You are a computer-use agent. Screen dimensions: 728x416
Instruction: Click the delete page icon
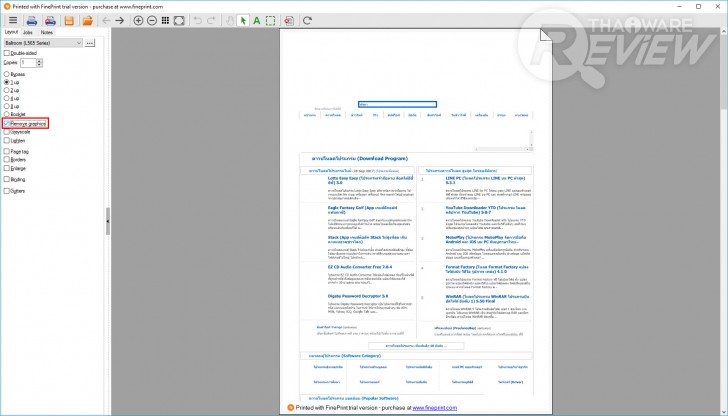(x=289, y=20)
